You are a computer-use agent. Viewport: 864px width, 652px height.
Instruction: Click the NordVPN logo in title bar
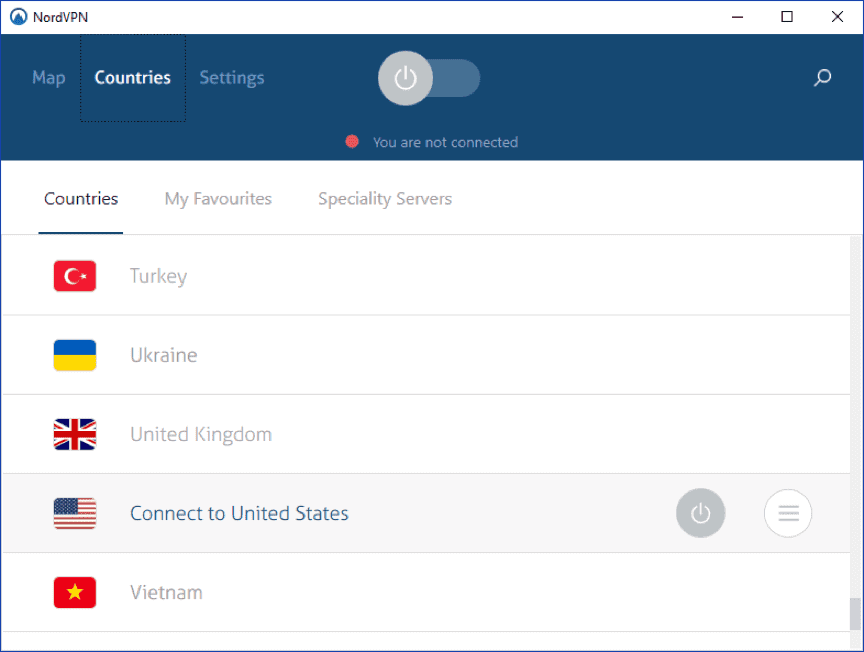18,17
